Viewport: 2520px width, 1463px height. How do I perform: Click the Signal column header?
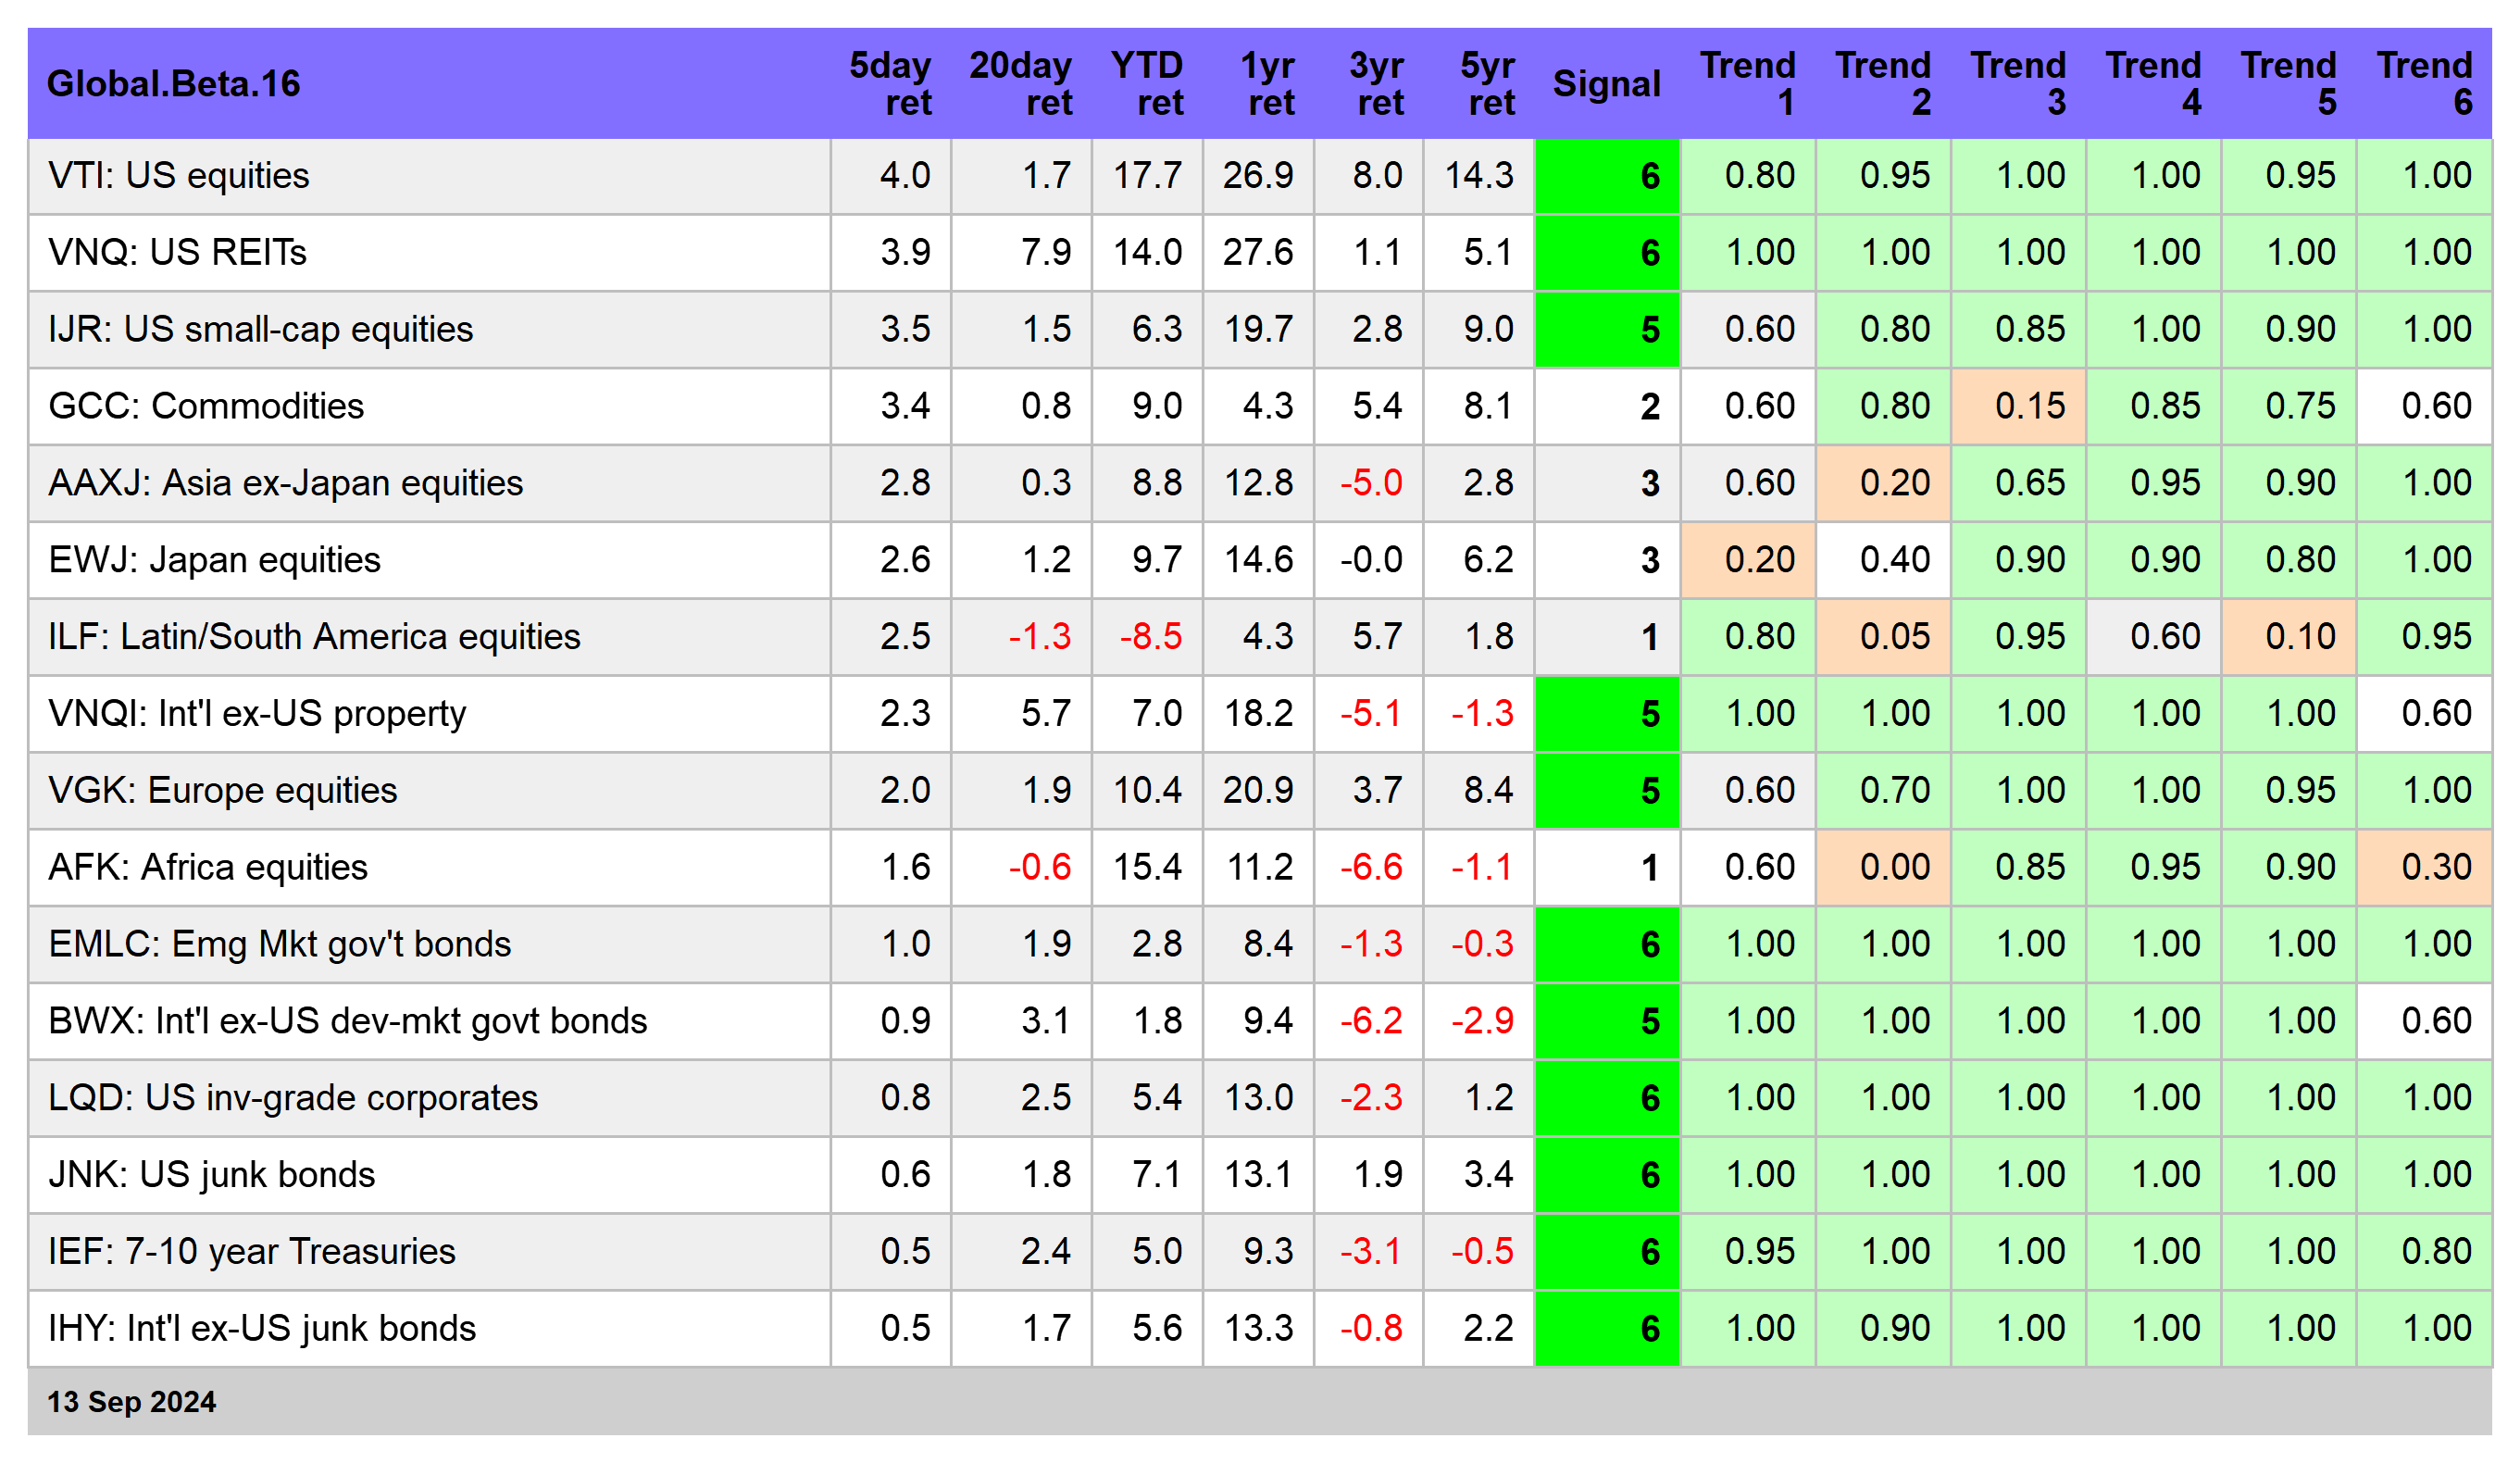click(x=1606, y=83)
